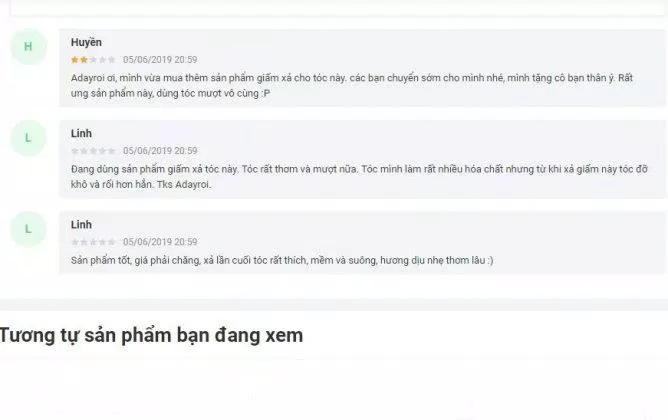This screenshot has width=668, height=420.
Task: Click star rating in first Linh review
Action: click(93, 151)
